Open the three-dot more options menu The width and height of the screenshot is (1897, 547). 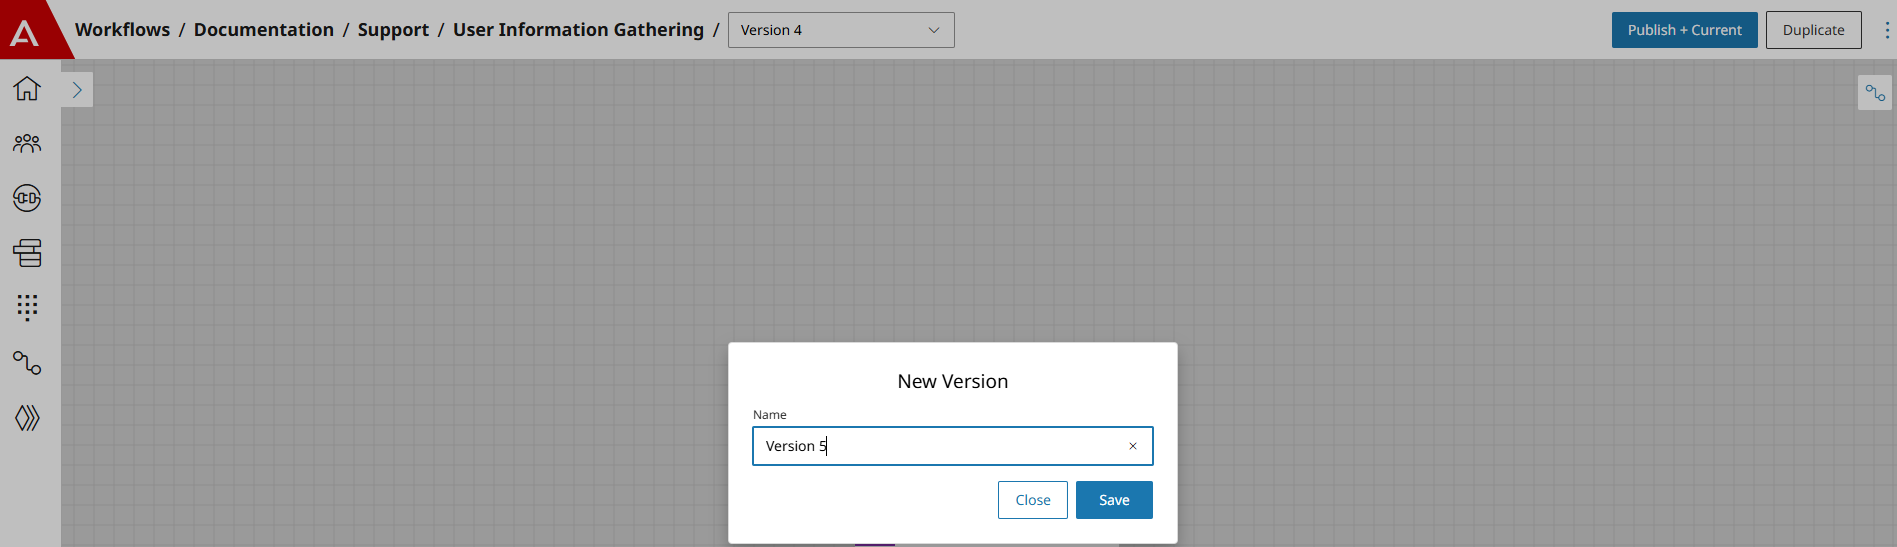(1886, 30)
